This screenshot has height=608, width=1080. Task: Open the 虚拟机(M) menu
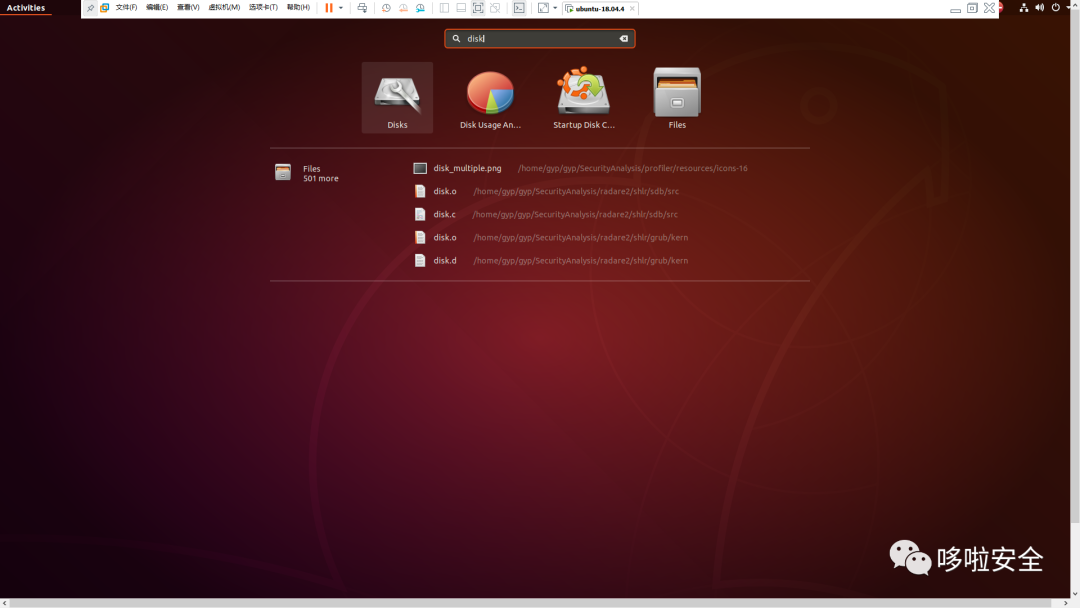pyautogui.click(x=224, y=8)
